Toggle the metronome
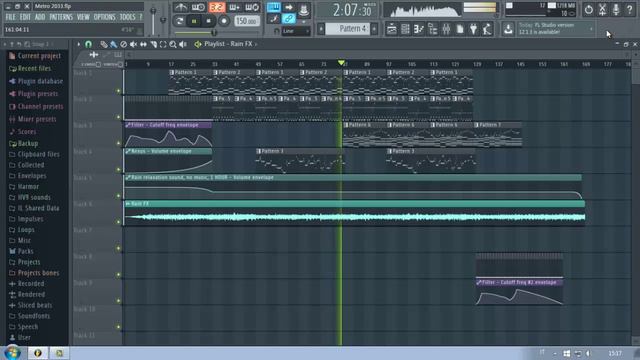 tap(180, 7)
